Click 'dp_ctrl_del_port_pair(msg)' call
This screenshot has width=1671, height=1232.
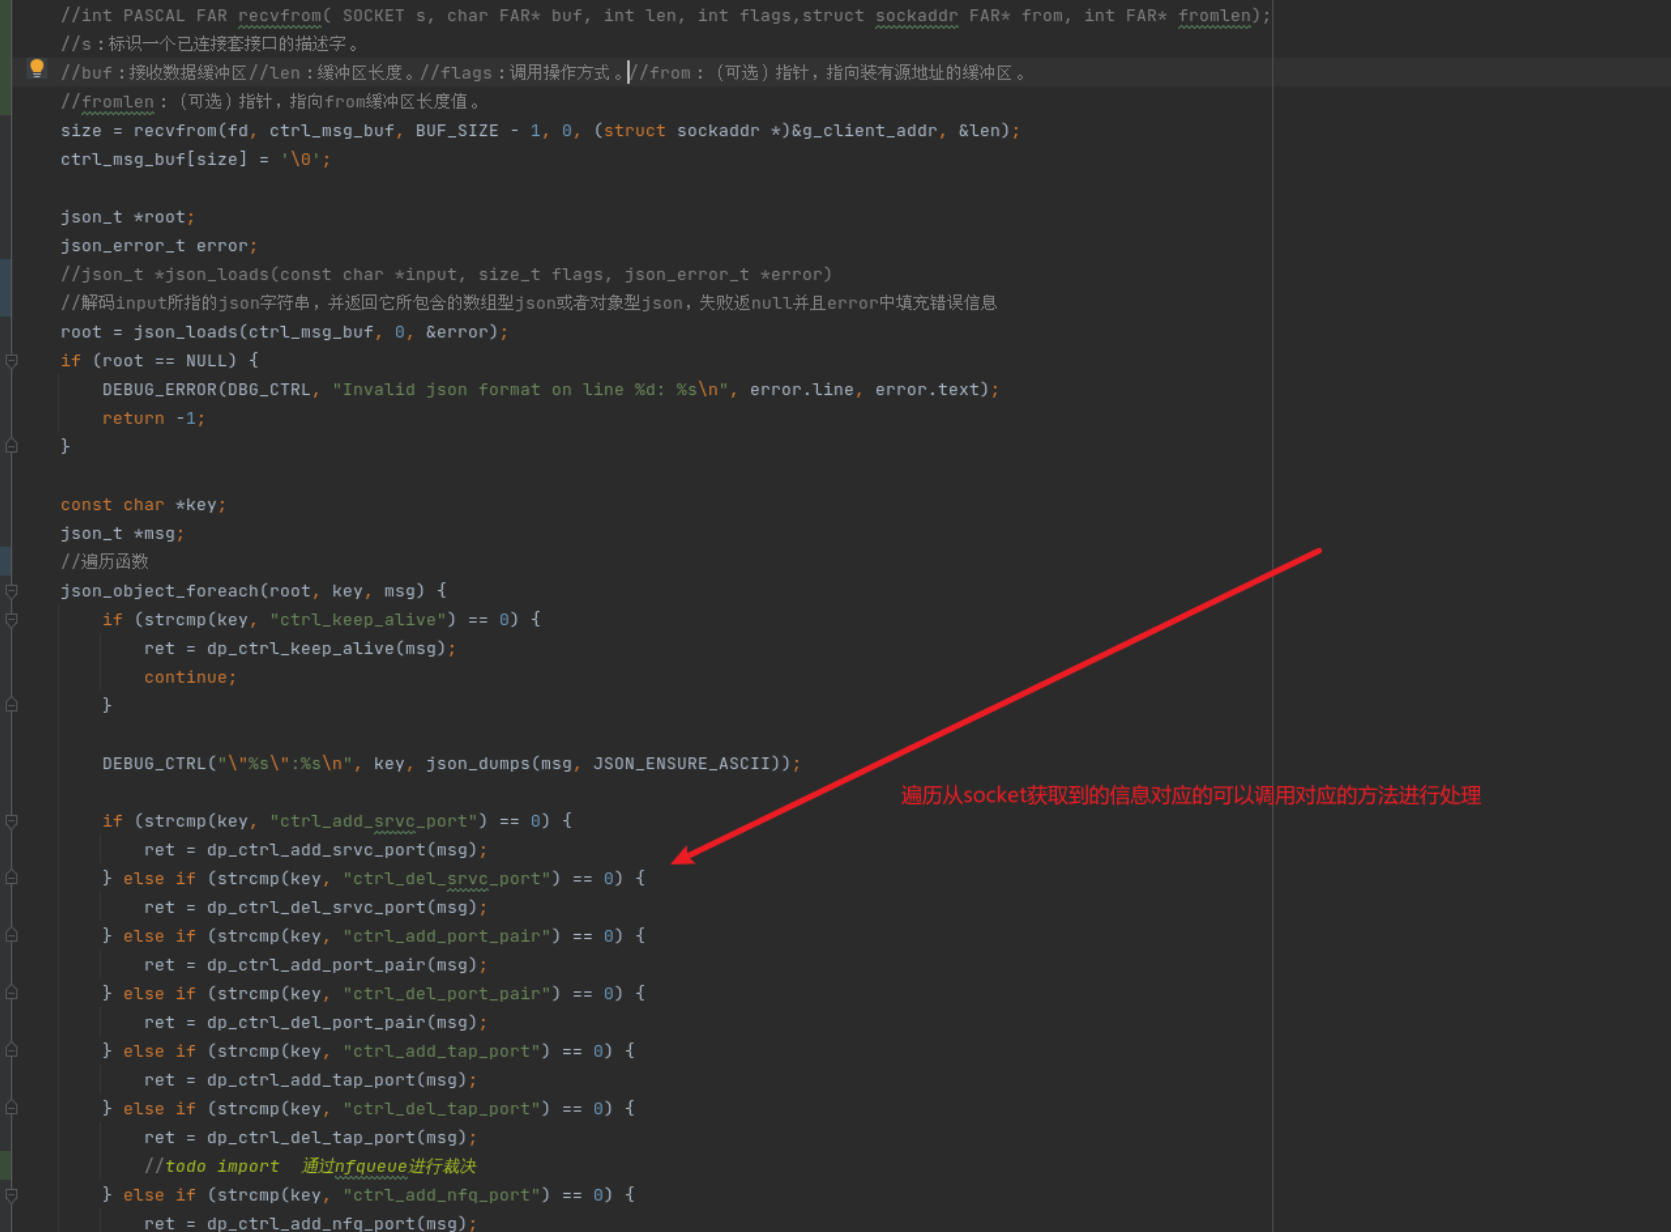341,1023
